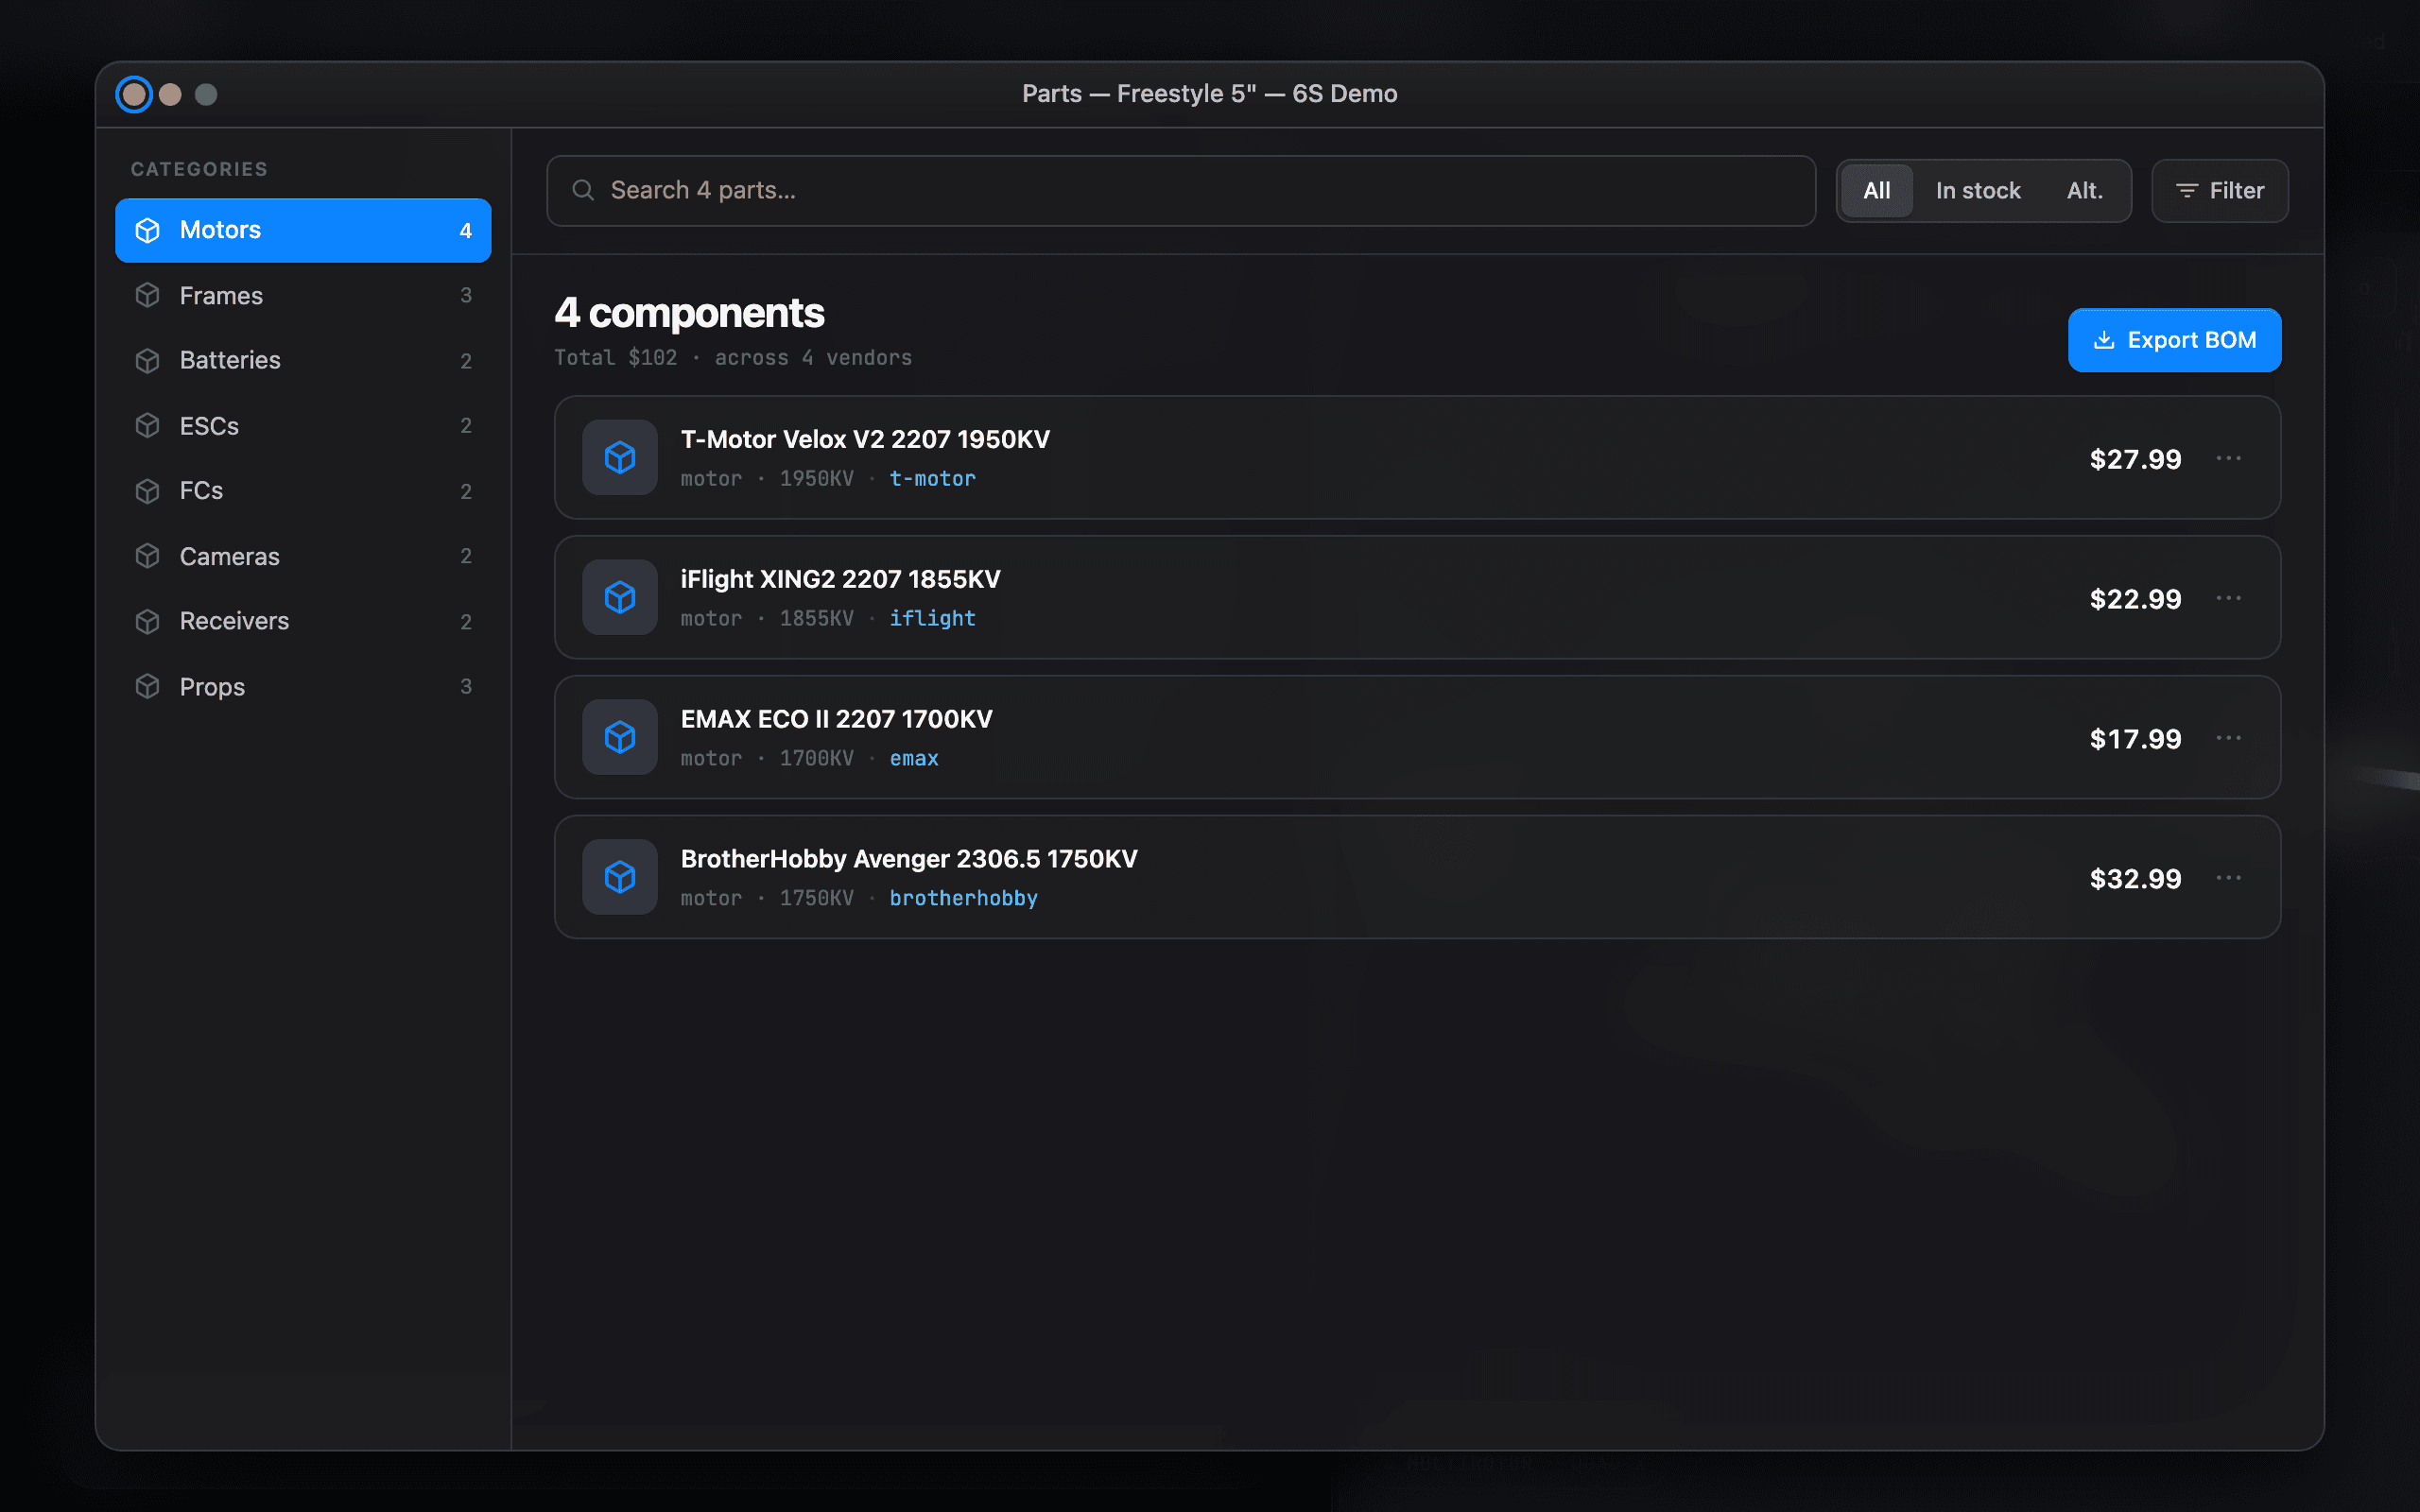Minimize the Parts window
Image resolution: width=2420 pixels, height=1512 pixels.
[170, 94]
